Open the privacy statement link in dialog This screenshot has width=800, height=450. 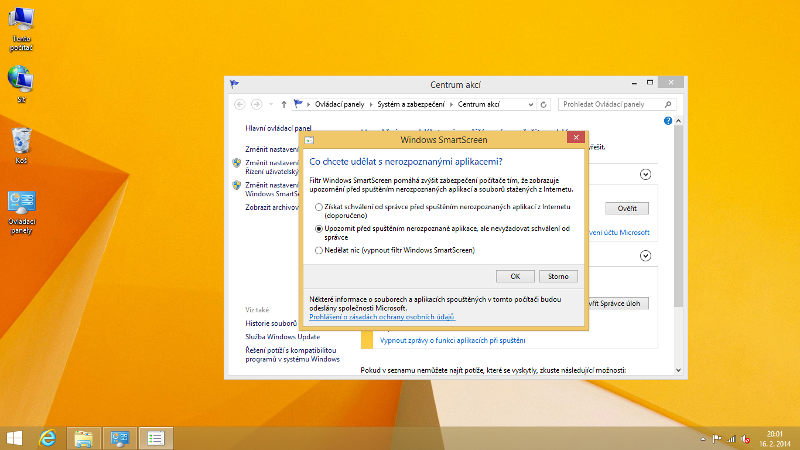click(382, 317)
